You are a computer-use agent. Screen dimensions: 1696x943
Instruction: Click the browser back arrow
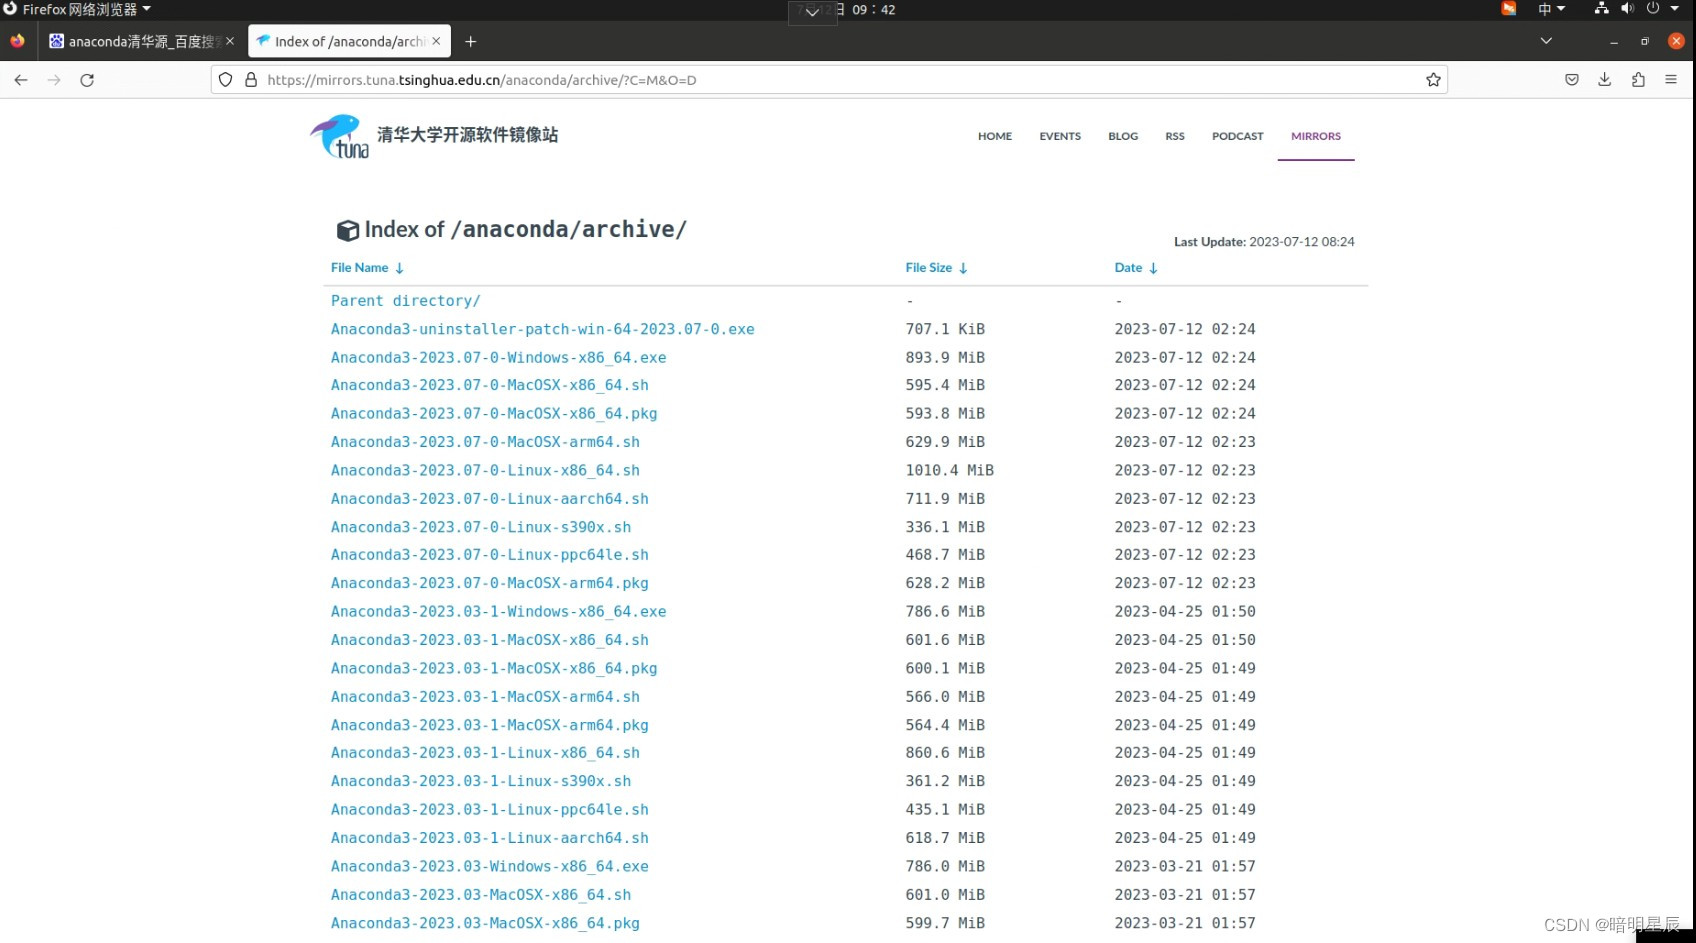(x=21, y=80)
